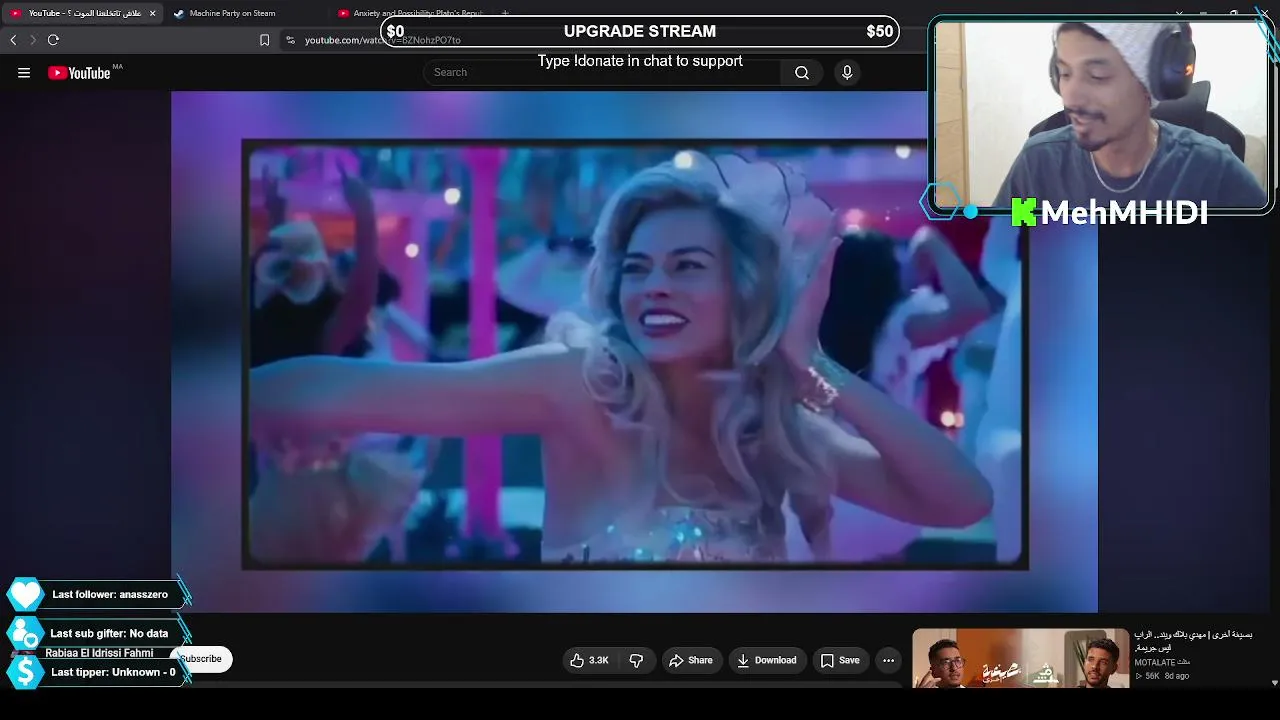This screenshot has height=720, width=1280.
Task: Start voice search with the microphone
Action: point(847,72)
